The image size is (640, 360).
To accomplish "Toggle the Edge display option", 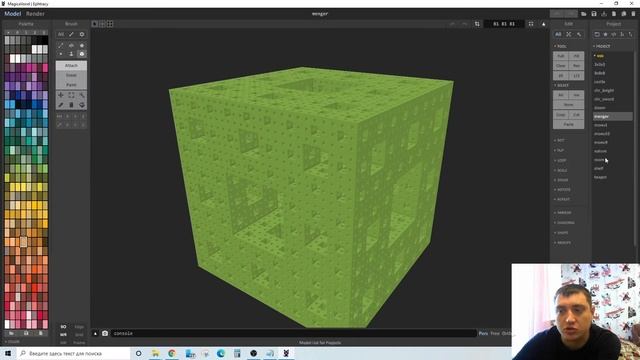I will (x=79, y=327).
